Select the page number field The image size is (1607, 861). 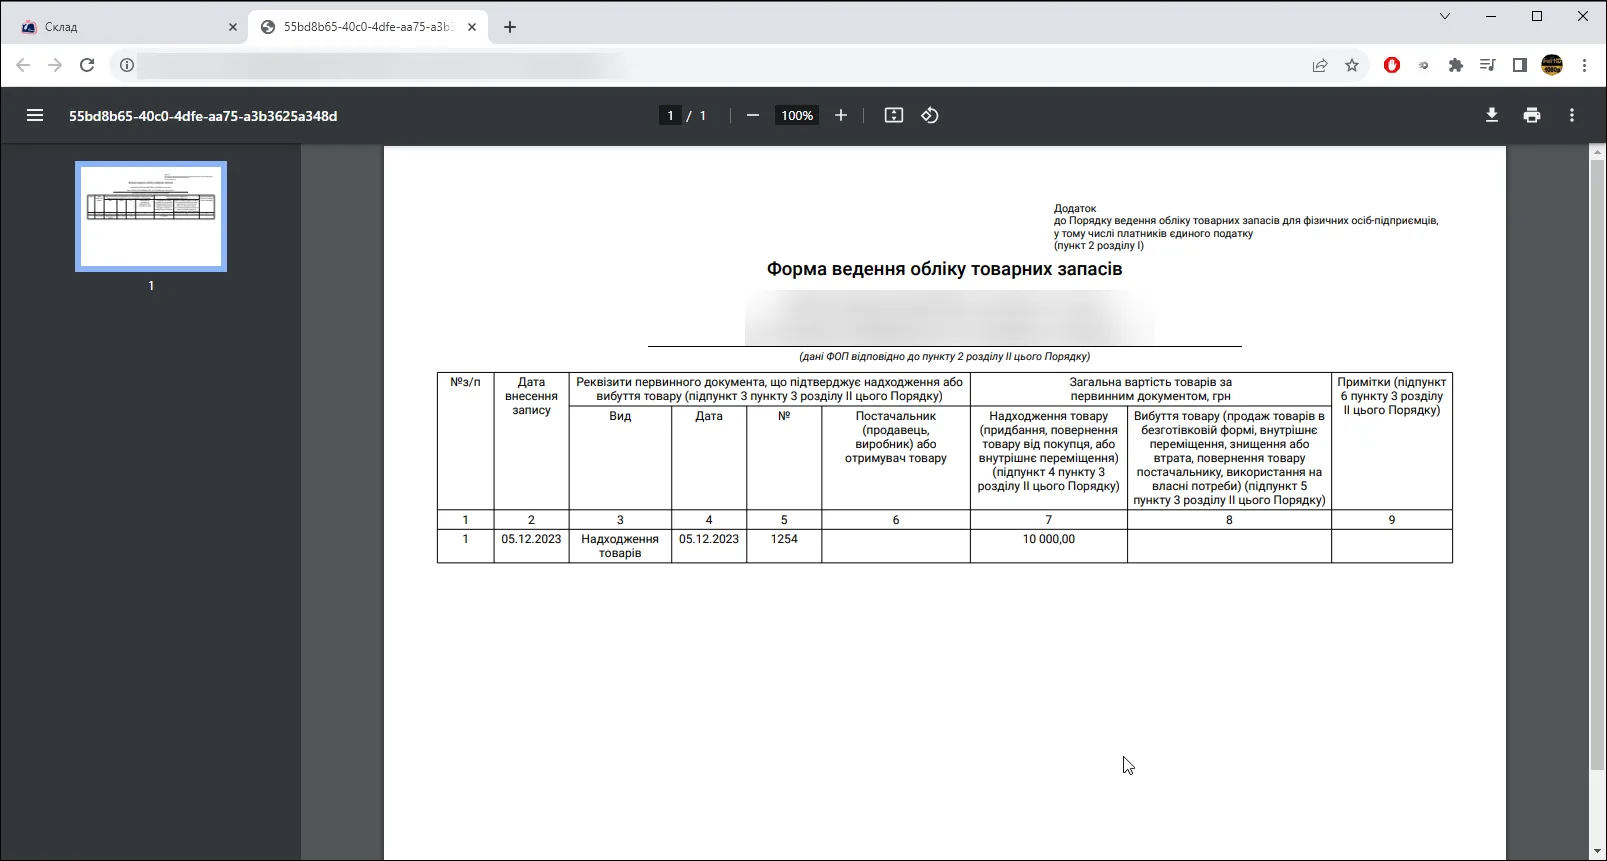pyautogui.click(x=670, y=115)
